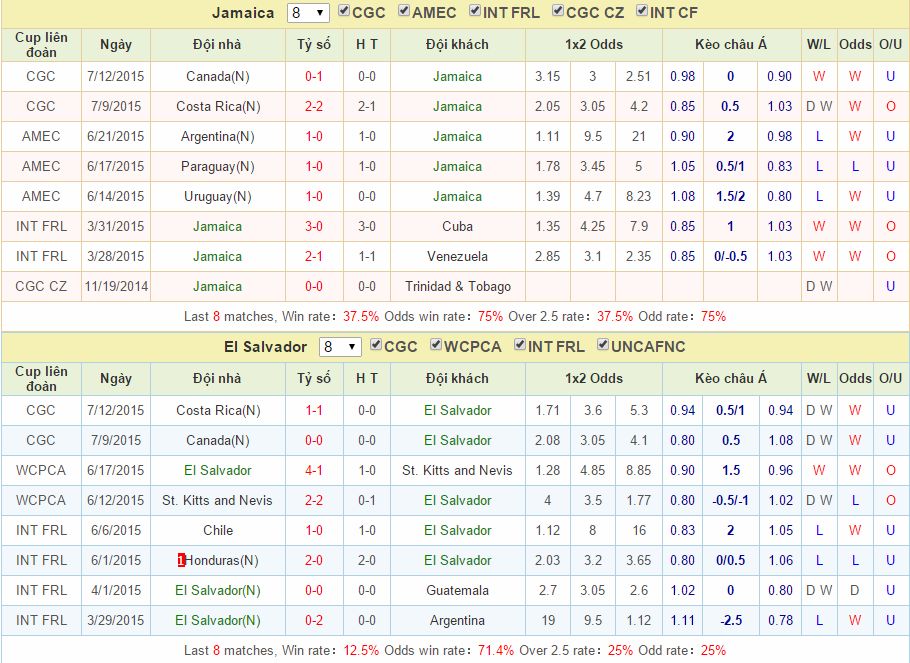Open the 4-1 score against St. Kitts and Nevis
The image size is (910, 663).
point(314,470)
